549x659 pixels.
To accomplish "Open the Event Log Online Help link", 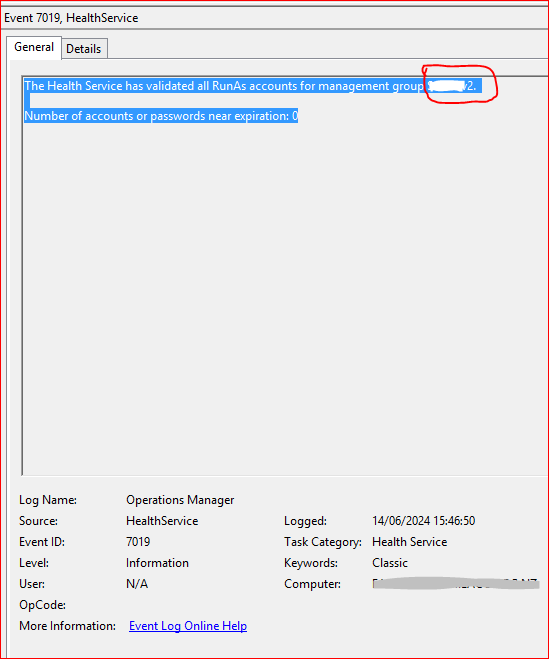I will point(188,626).
